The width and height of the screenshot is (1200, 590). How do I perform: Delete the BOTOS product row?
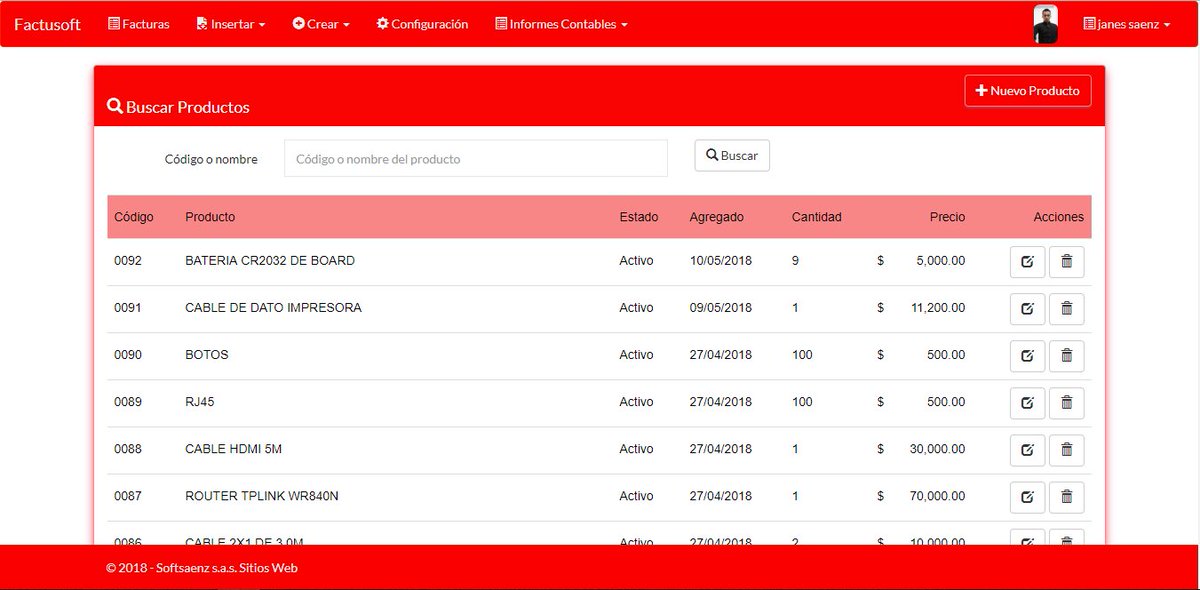1066,356
